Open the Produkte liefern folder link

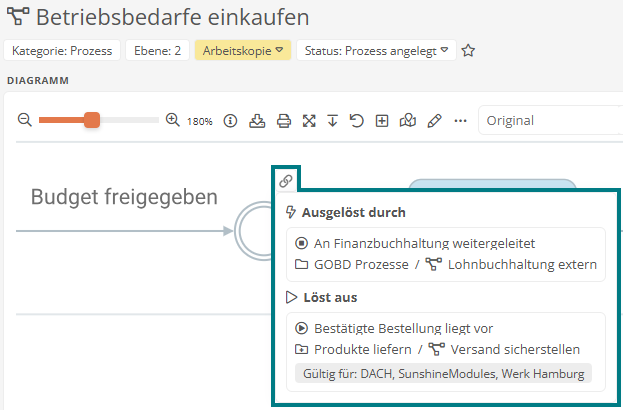[x=363, y=349]
